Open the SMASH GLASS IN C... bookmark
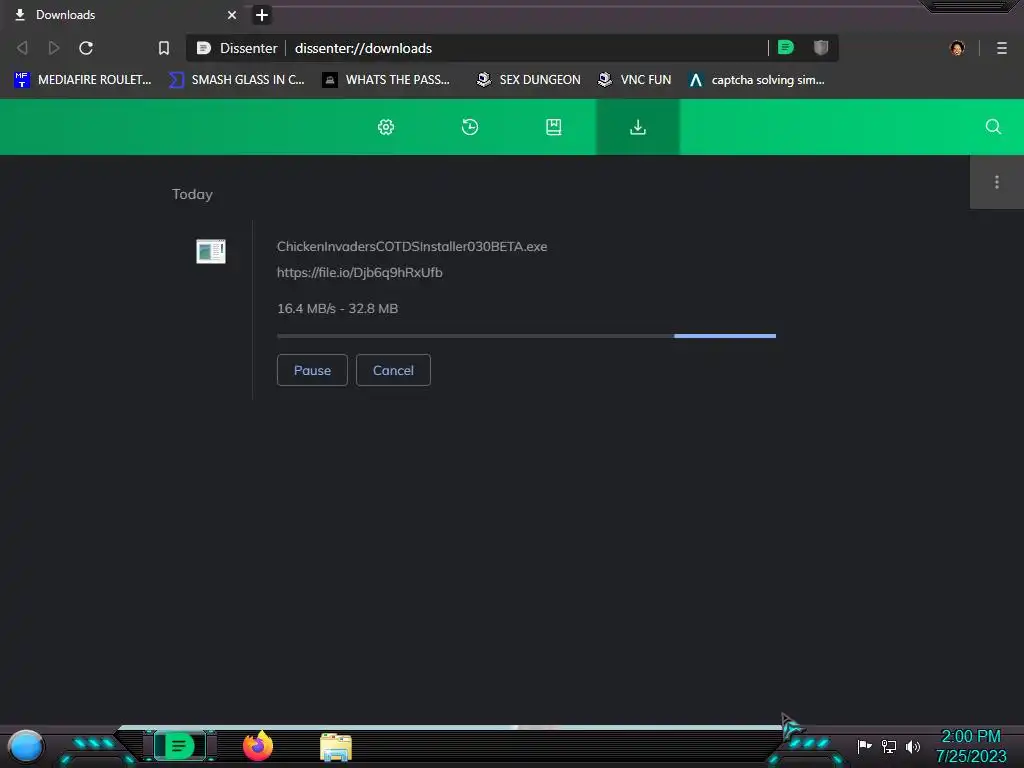 pos(237,80)
